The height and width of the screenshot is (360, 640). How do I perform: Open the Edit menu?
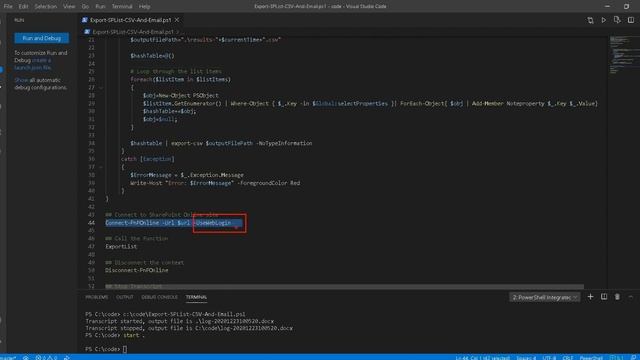(23, 7)
